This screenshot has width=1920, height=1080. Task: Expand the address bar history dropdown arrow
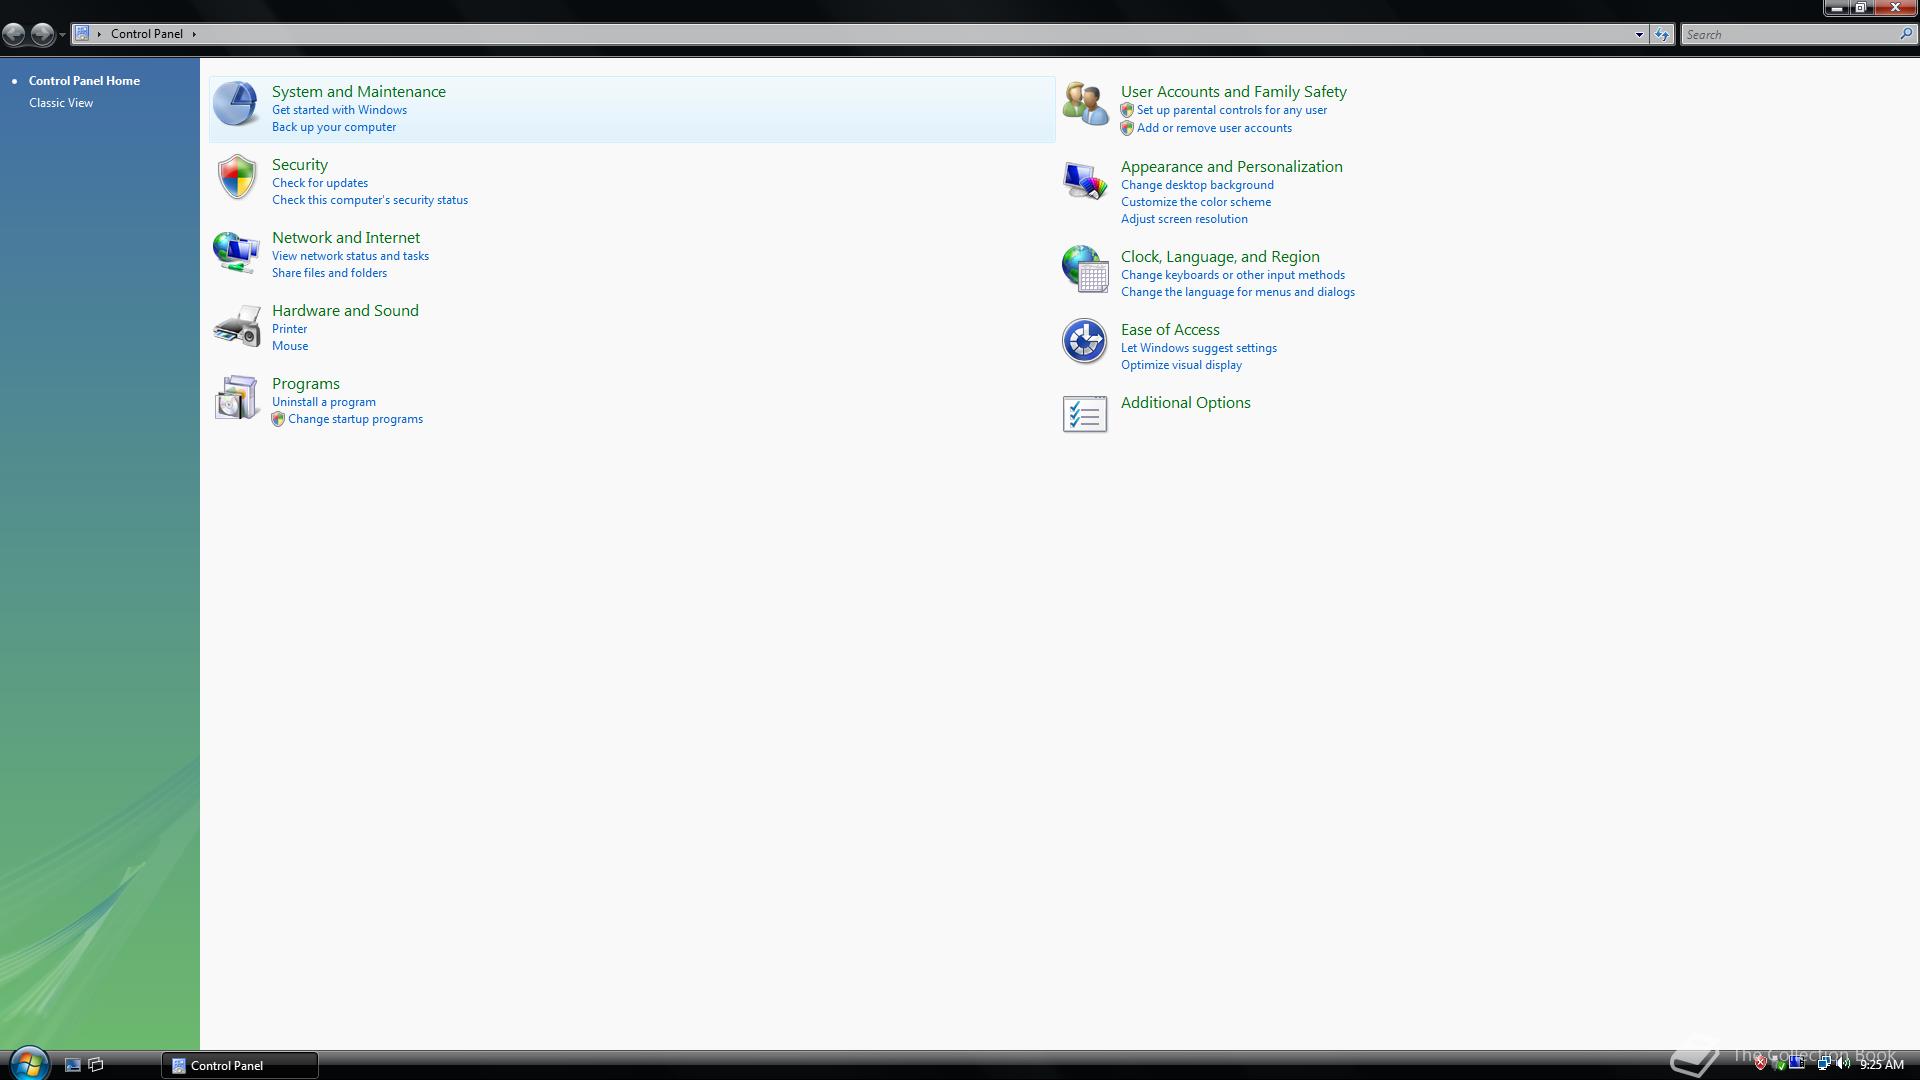tap(1639, 35)
